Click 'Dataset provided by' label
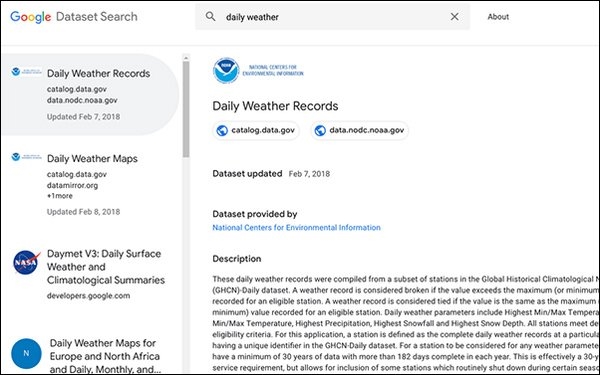Screen dimensions: 600x375 255,214
